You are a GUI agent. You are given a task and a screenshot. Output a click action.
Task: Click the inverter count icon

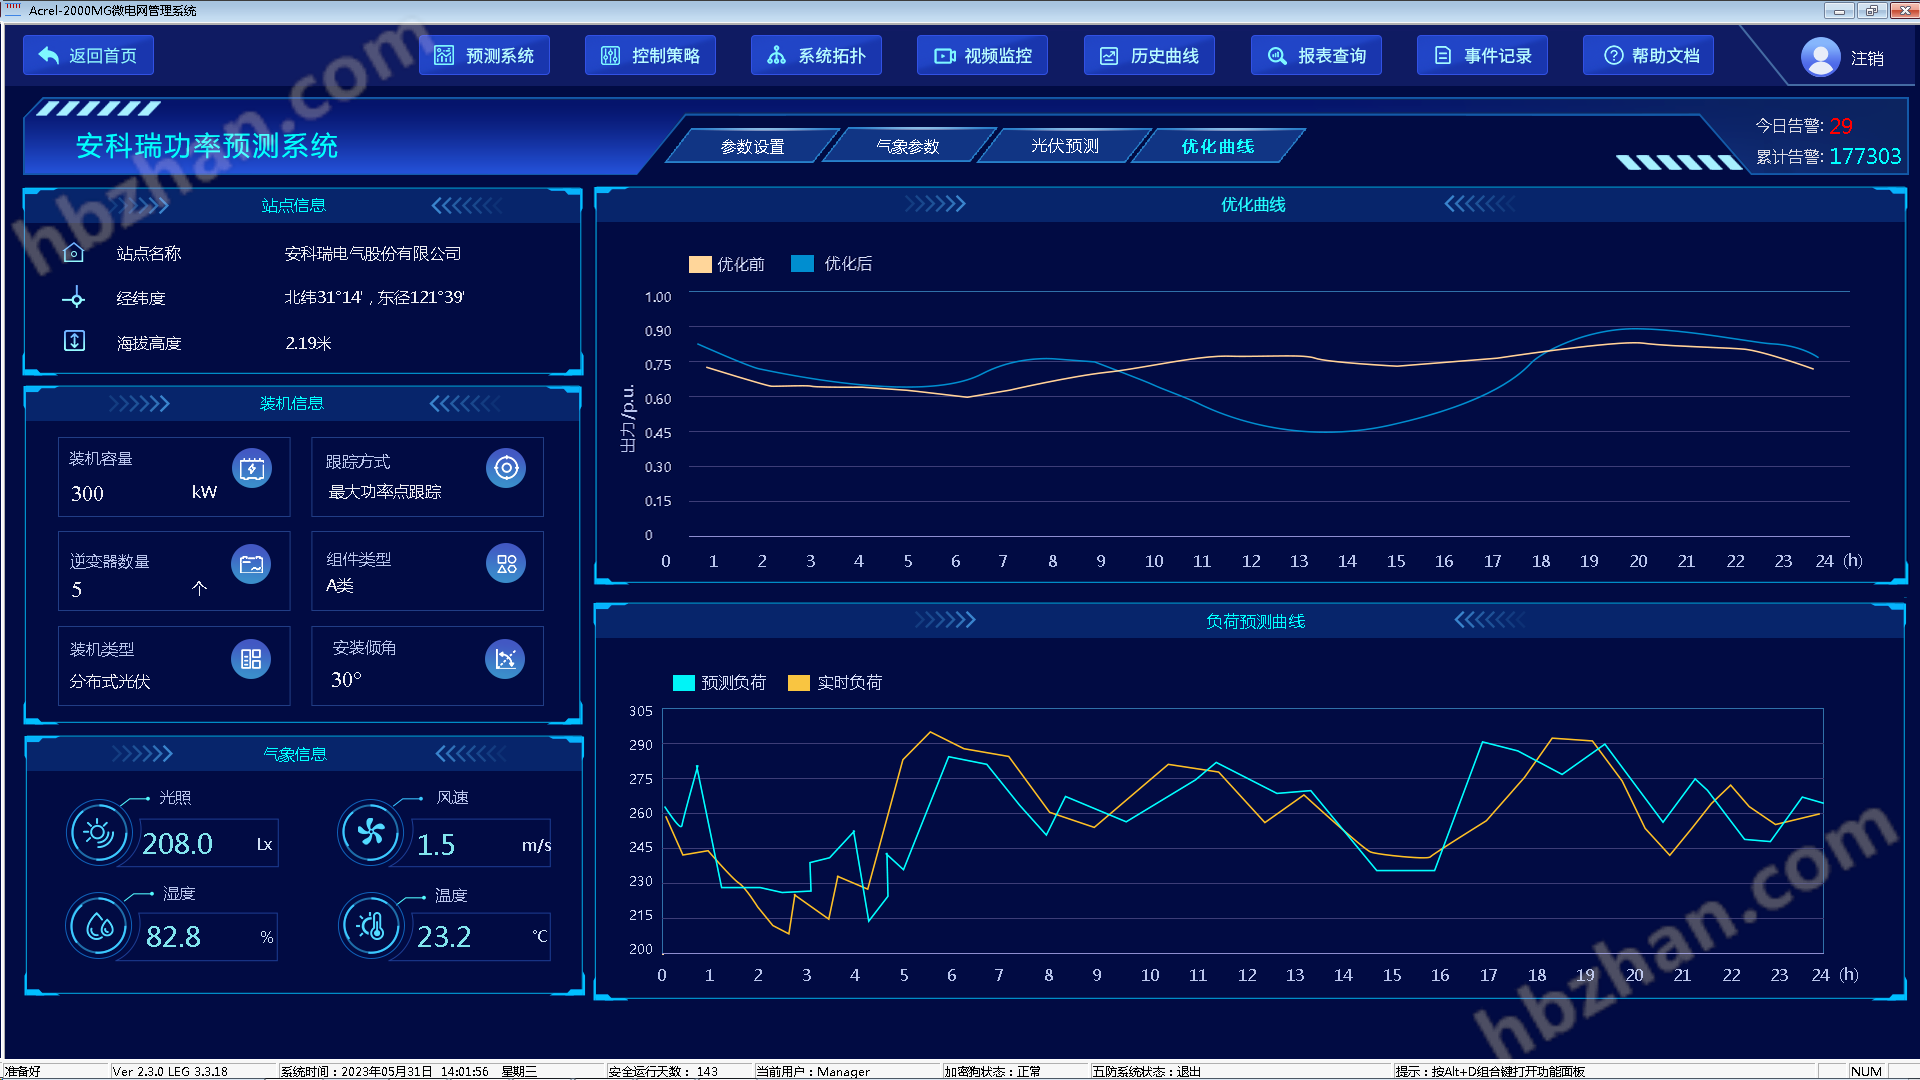(x=251, y=564)
